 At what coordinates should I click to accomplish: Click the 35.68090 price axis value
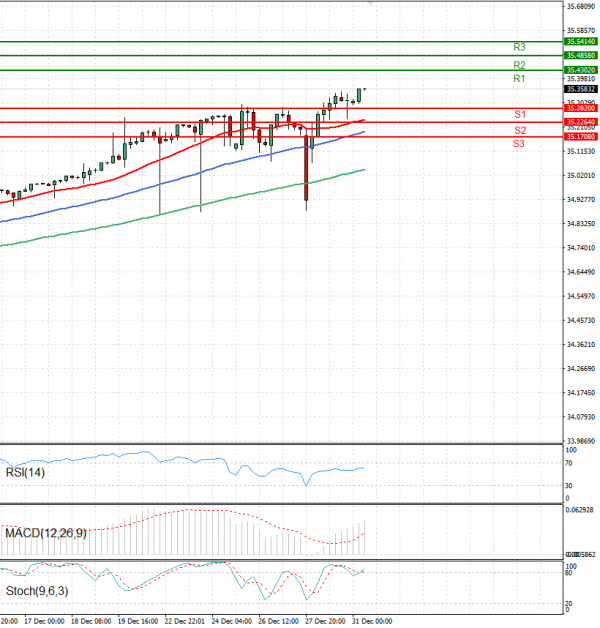pos(581,6)
